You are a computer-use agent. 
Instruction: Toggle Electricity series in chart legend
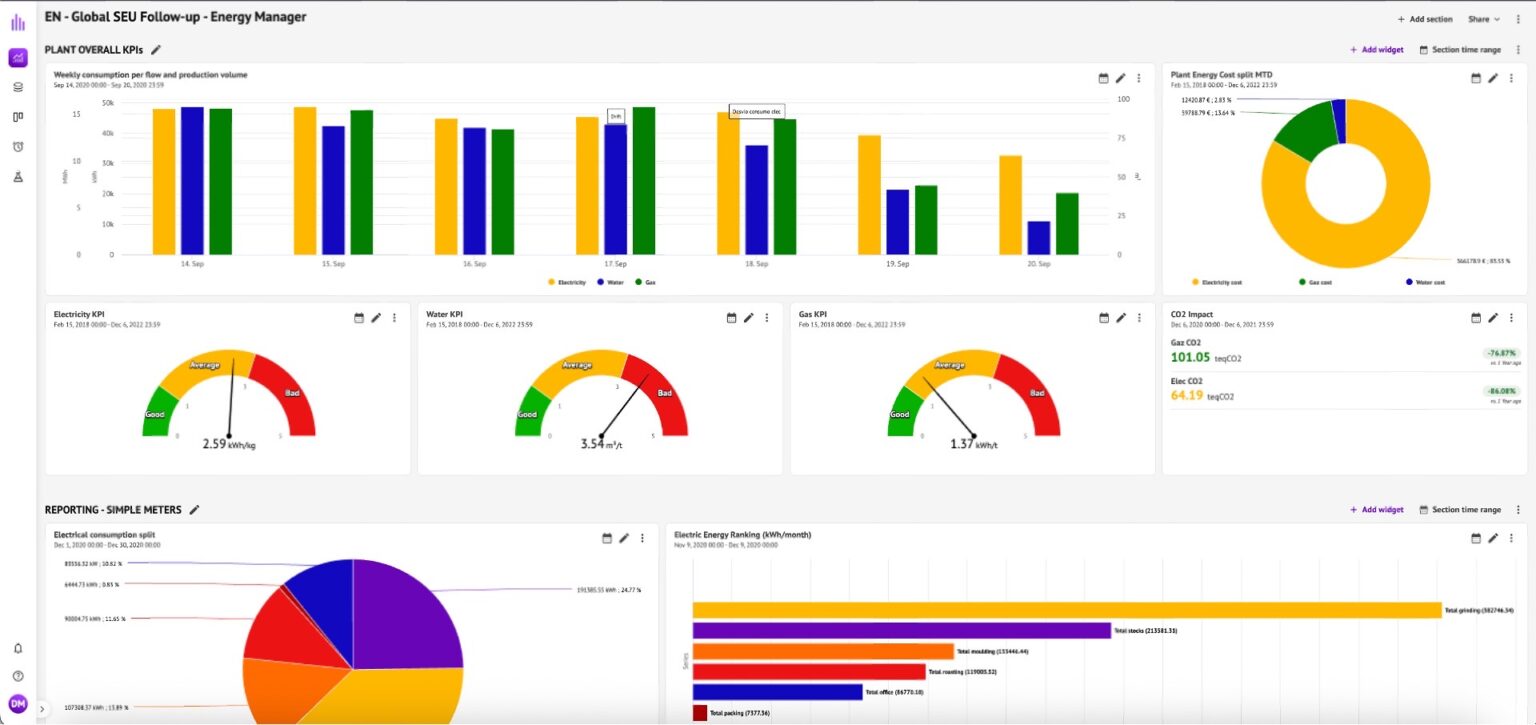point(567,282)
